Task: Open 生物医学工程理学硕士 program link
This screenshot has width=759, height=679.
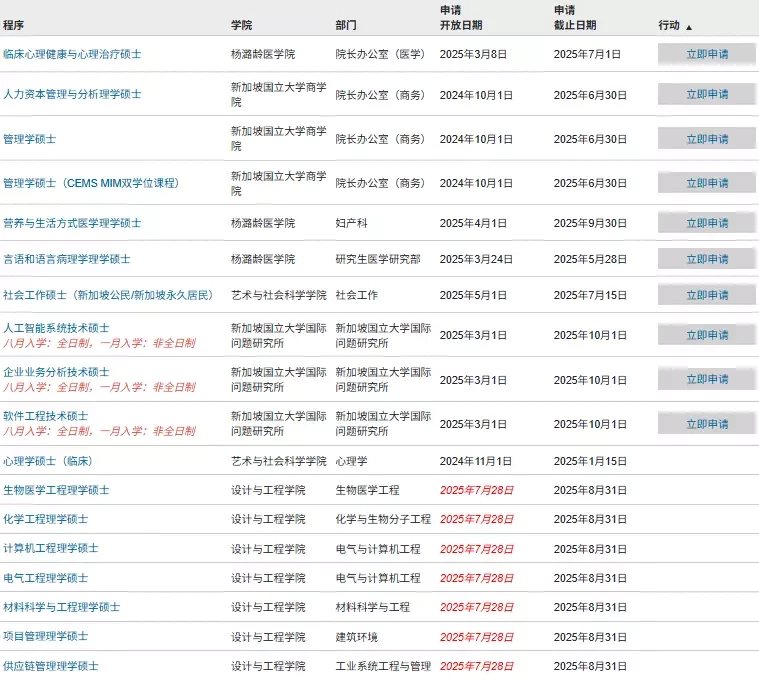Action: [56, 490]
